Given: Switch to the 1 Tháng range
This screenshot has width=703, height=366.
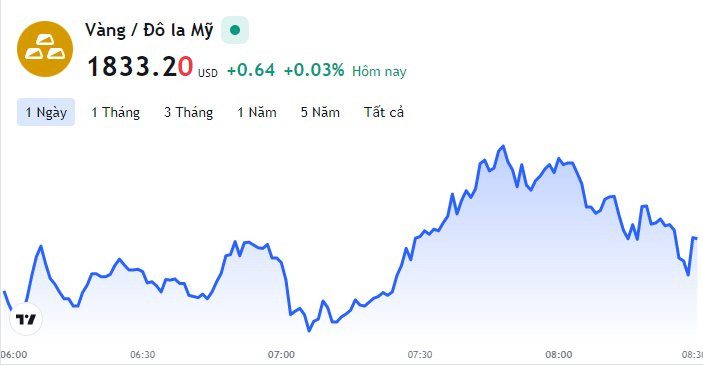Looking at the screenshot, I should [116, 112].
